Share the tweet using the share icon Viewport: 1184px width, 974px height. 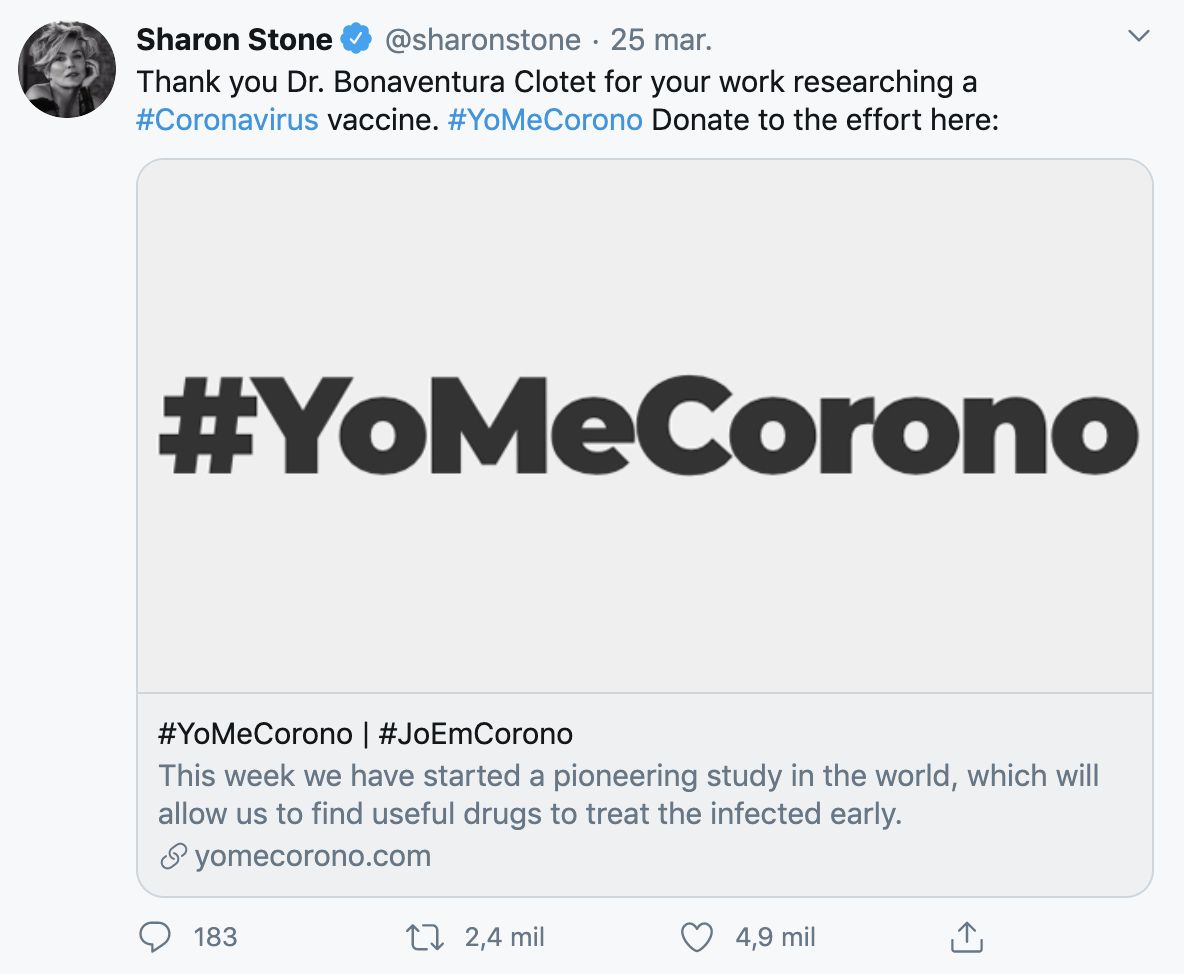[966, 936]
